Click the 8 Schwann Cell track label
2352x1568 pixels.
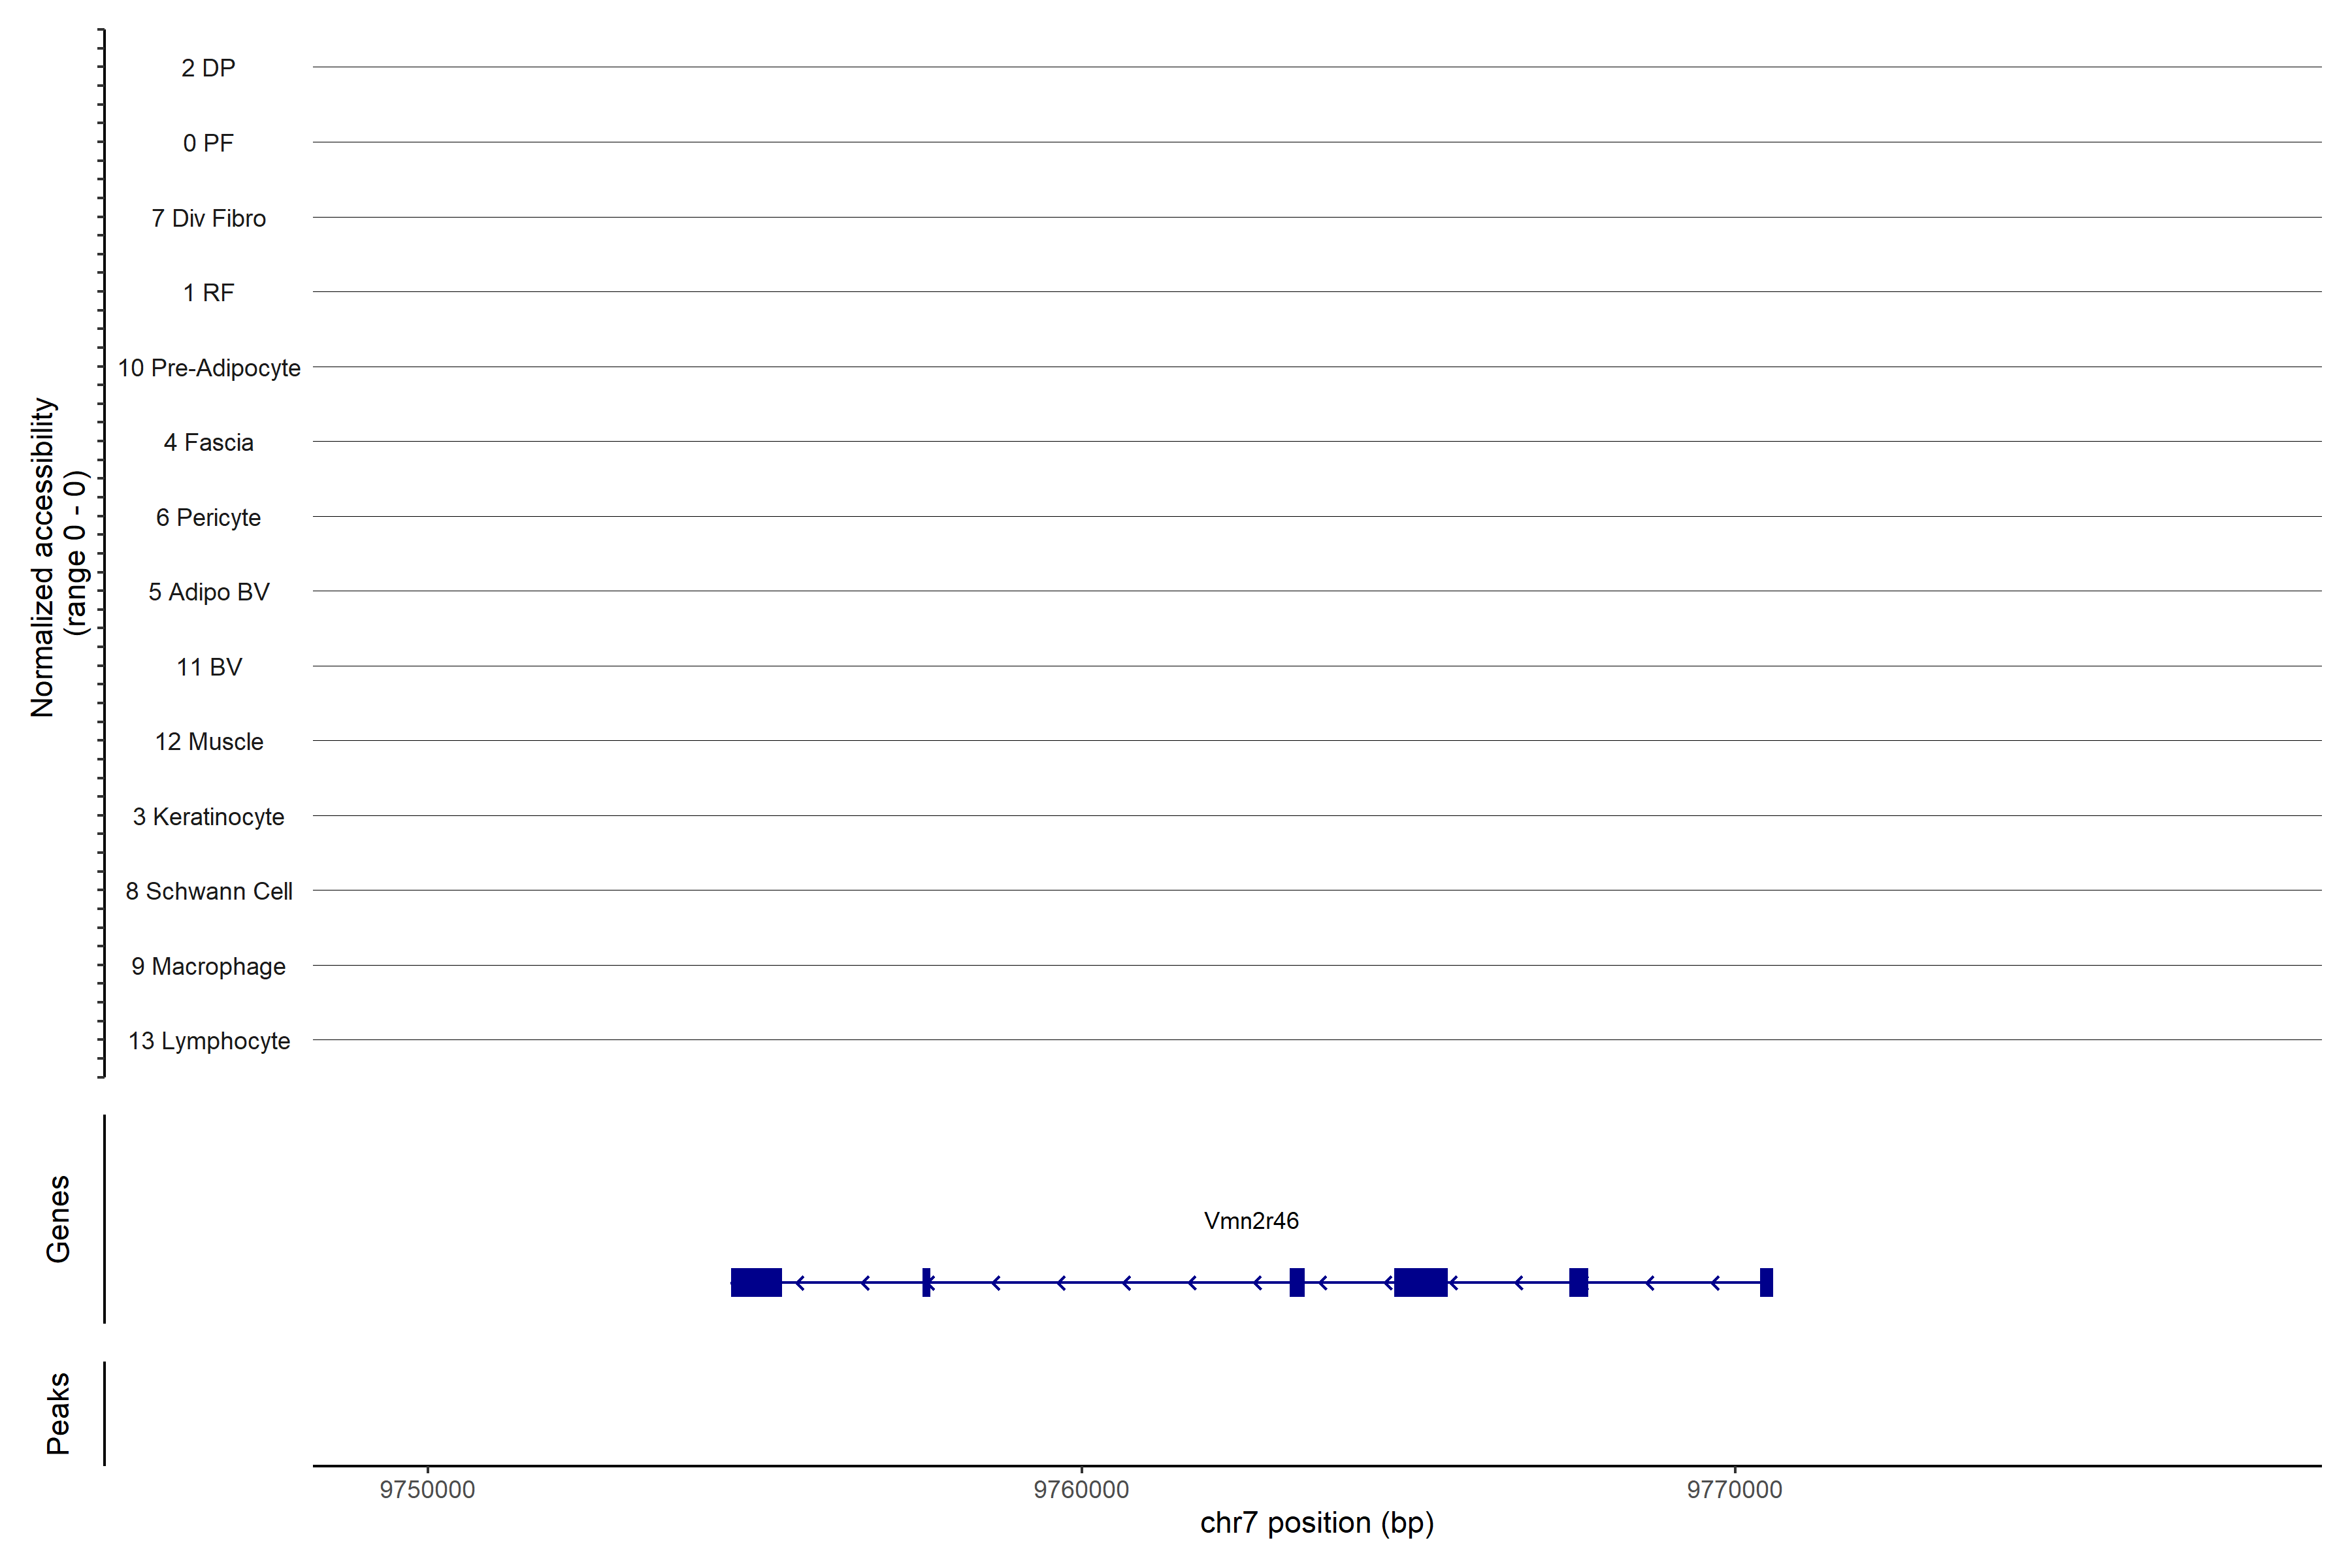[x=208, y=891]
